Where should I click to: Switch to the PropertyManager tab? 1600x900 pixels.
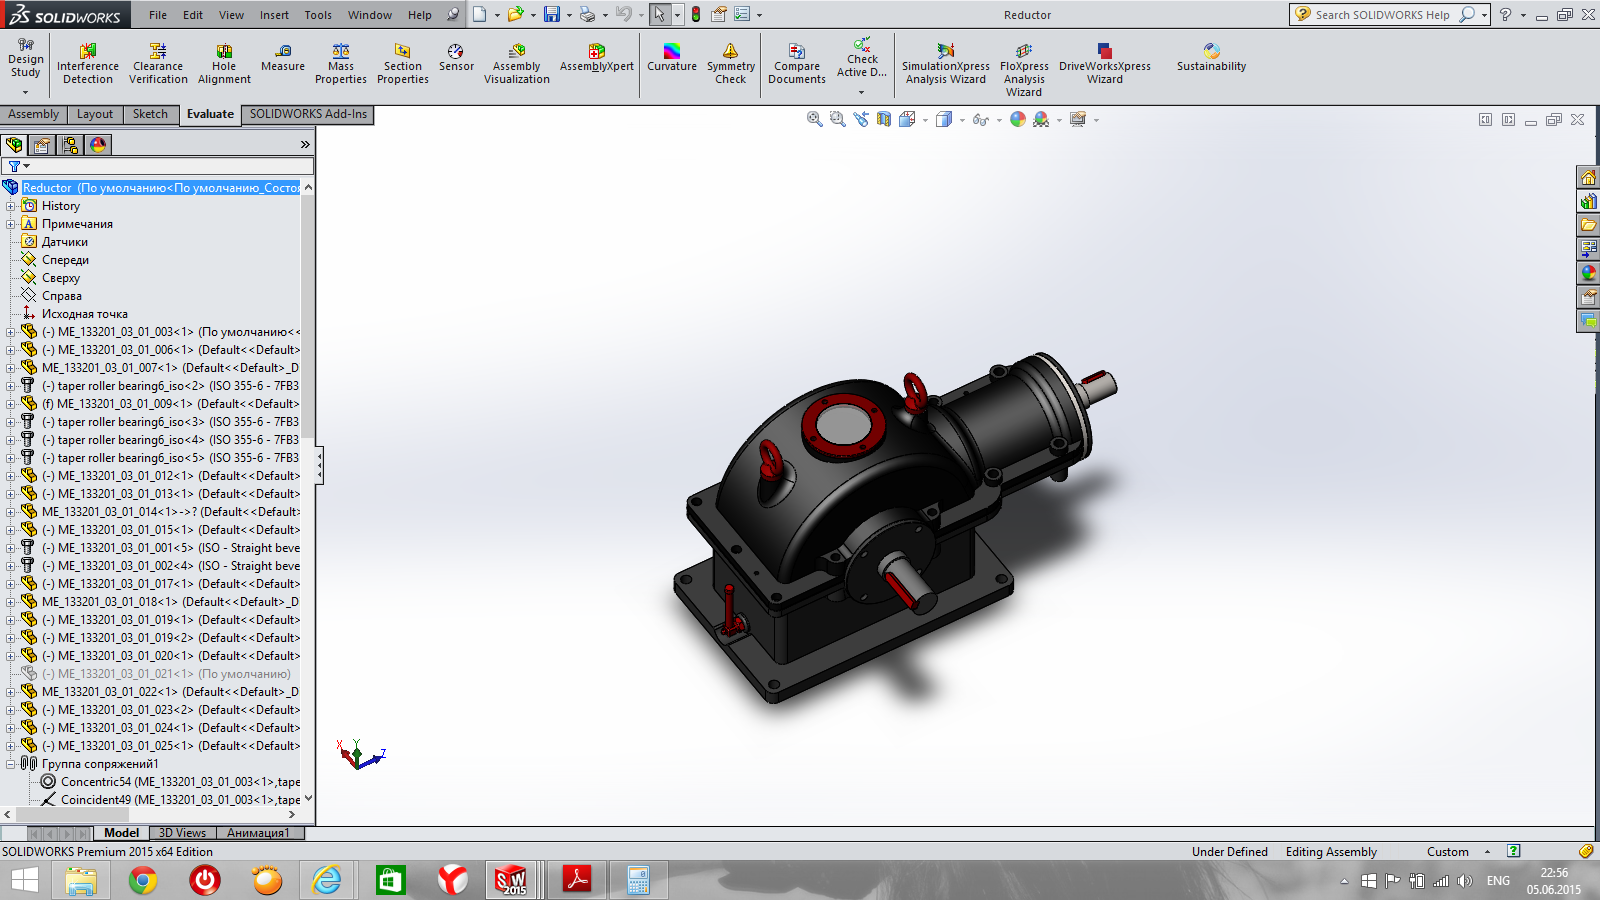click(42, 145)
